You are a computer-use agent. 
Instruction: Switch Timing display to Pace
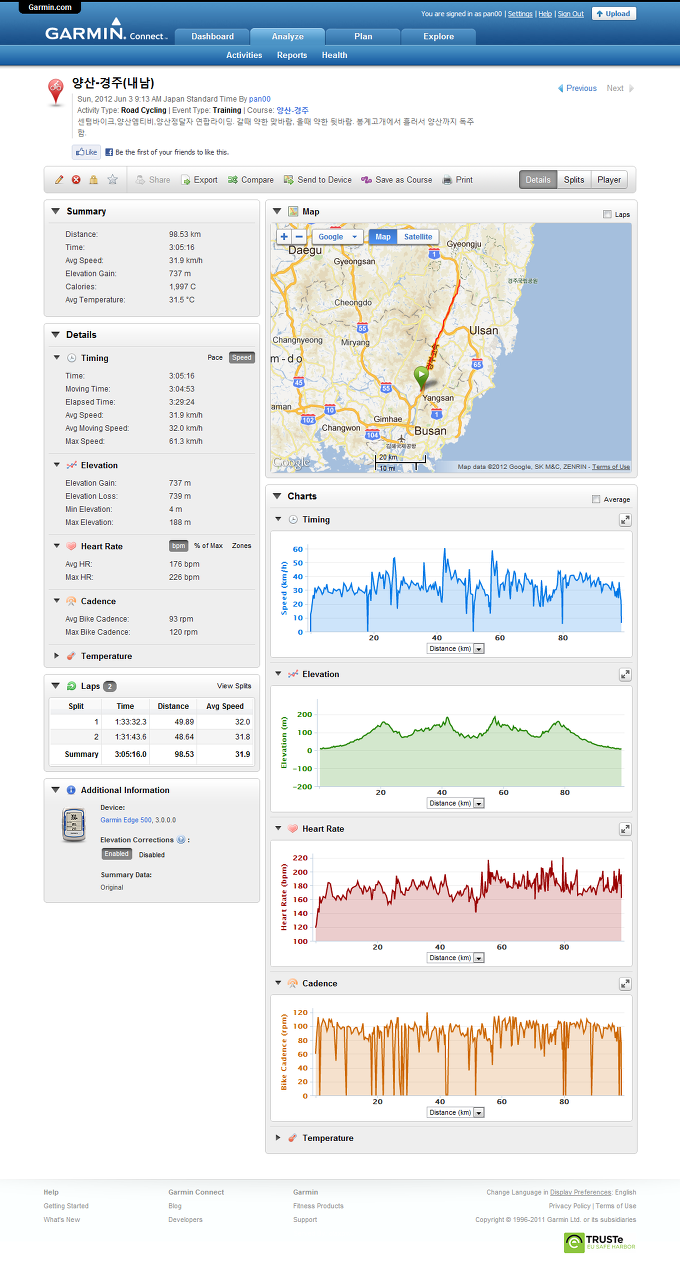[215, 358]
